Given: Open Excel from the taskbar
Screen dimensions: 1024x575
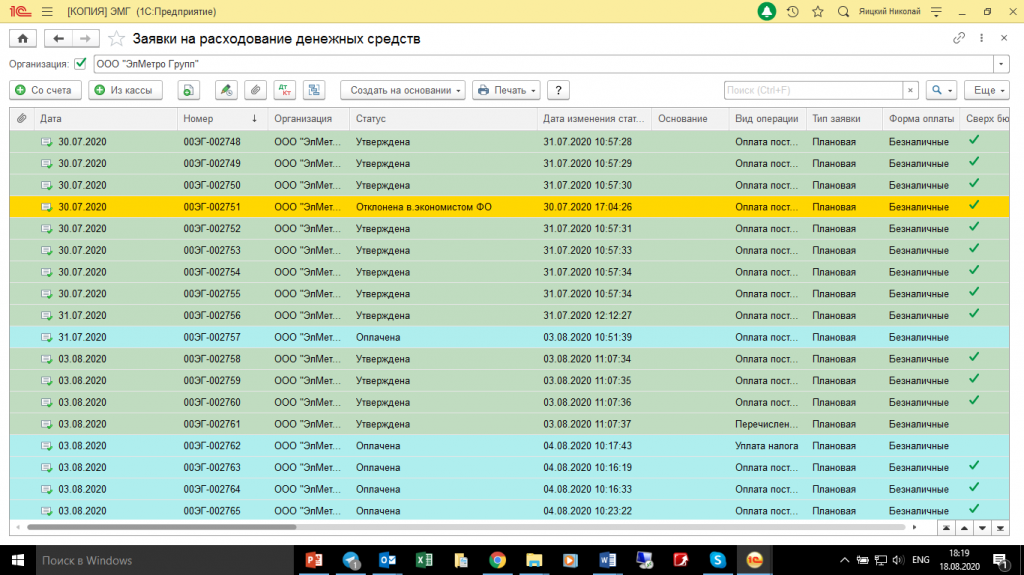Looking at the screenshot, I should (x=424, y=560).
